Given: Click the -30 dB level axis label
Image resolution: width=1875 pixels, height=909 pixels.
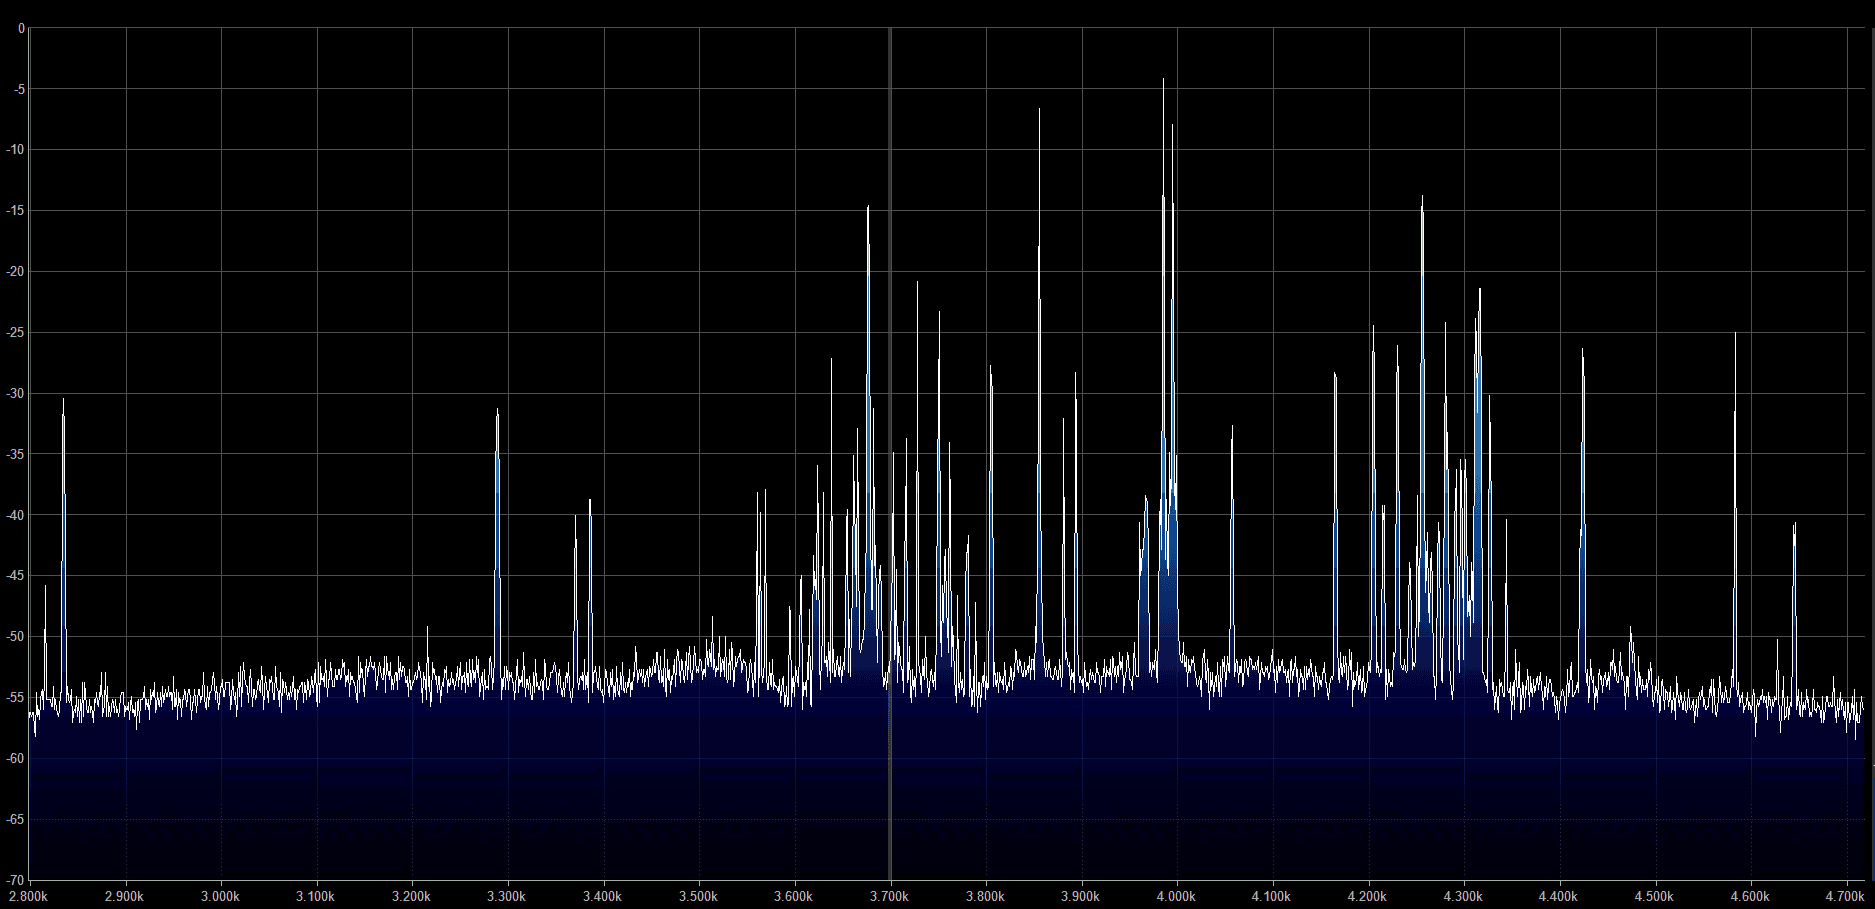Looking at the screenshot, I should [16, 393].
